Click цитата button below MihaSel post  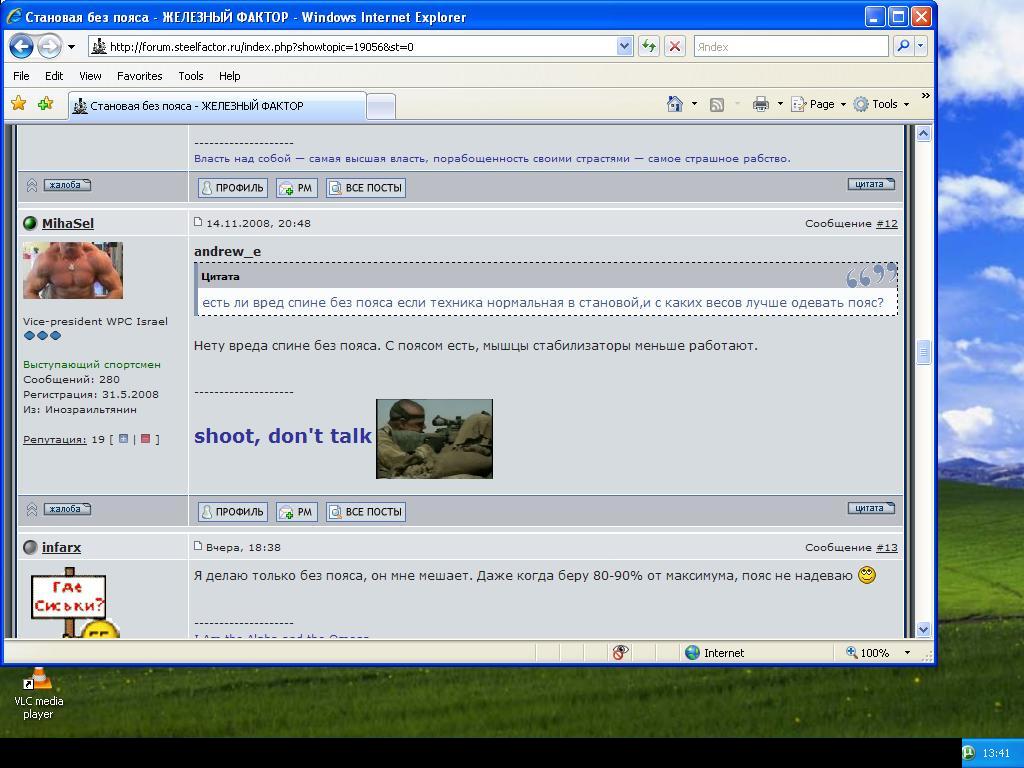[x=871, y=508]
